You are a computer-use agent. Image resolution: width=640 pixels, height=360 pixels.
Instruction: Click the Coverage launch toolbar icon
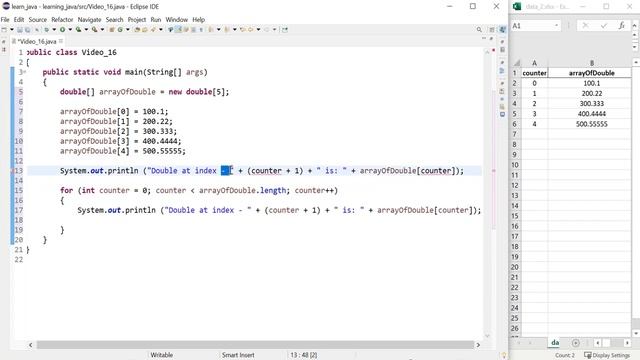tap(78, 30)
